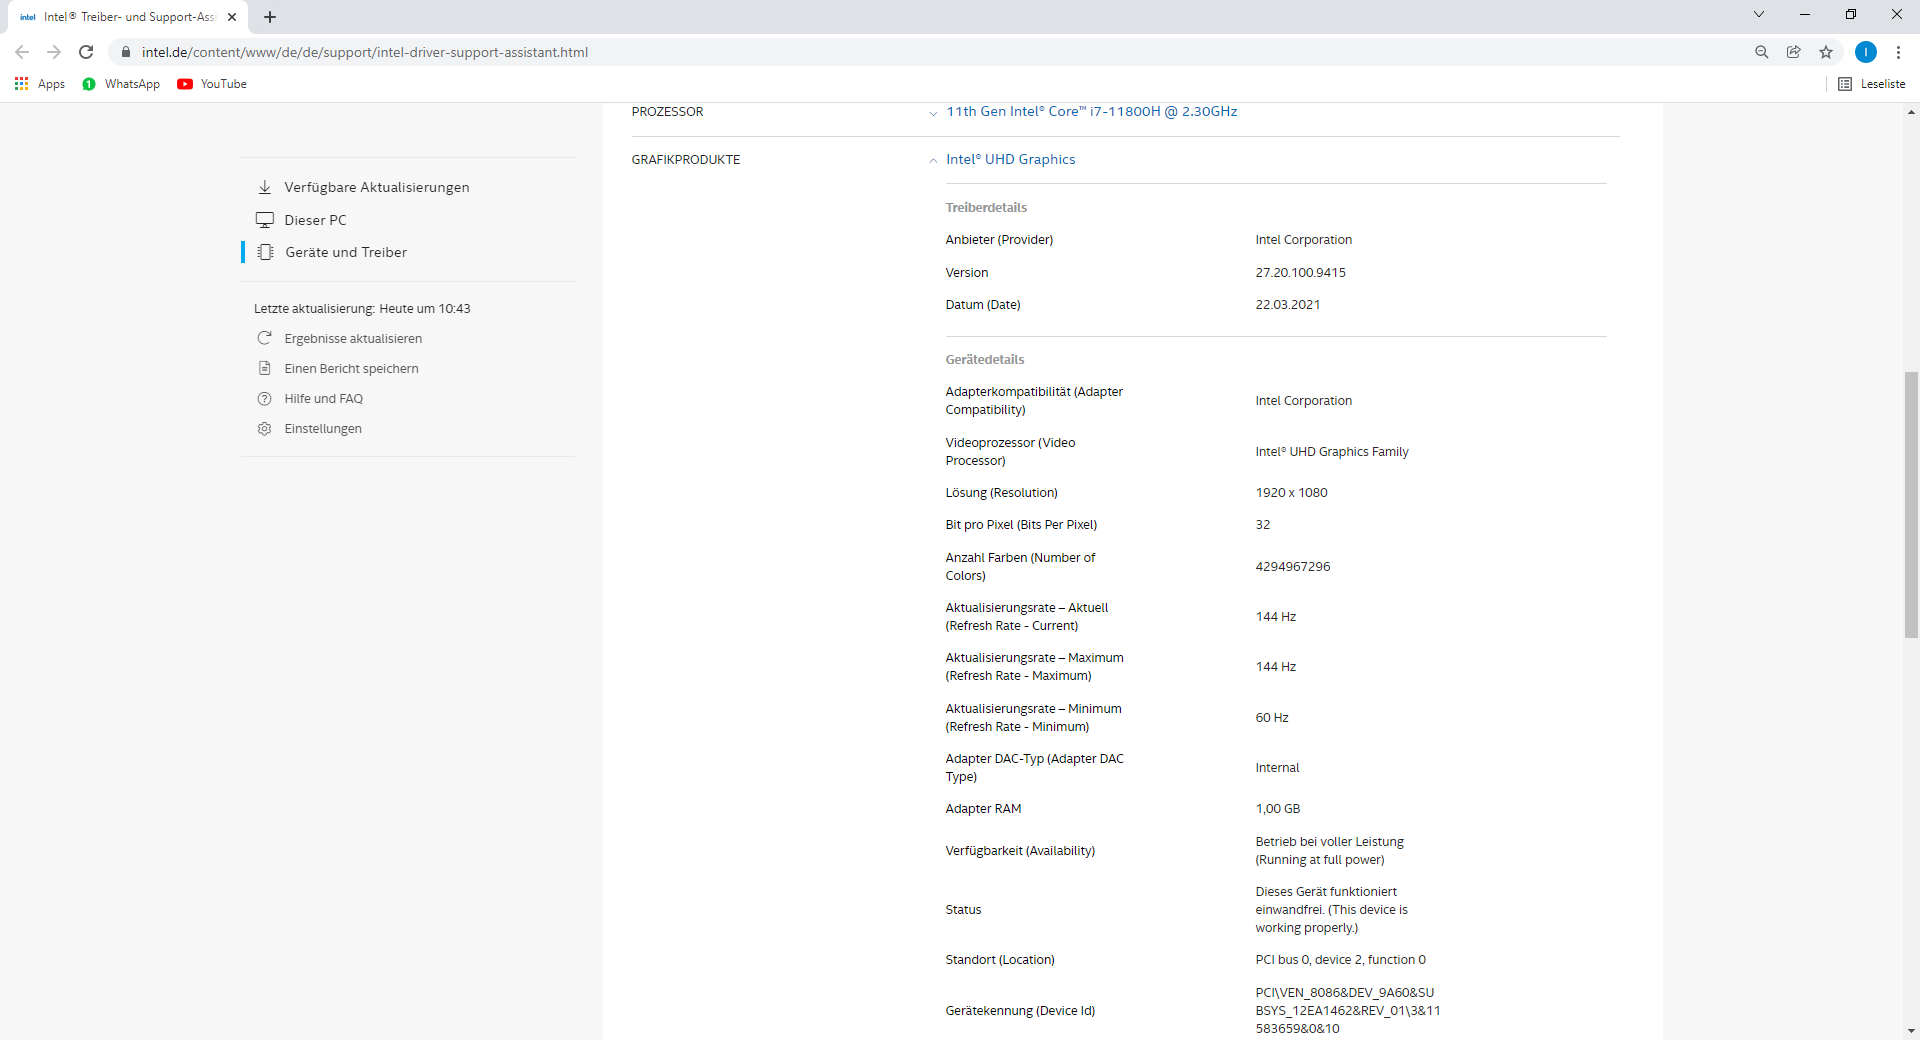Viewport: 1920px width, 1040px height.
Task: Click the minimum refresh rate 60 Hz
Action: tap(1271, 717)
